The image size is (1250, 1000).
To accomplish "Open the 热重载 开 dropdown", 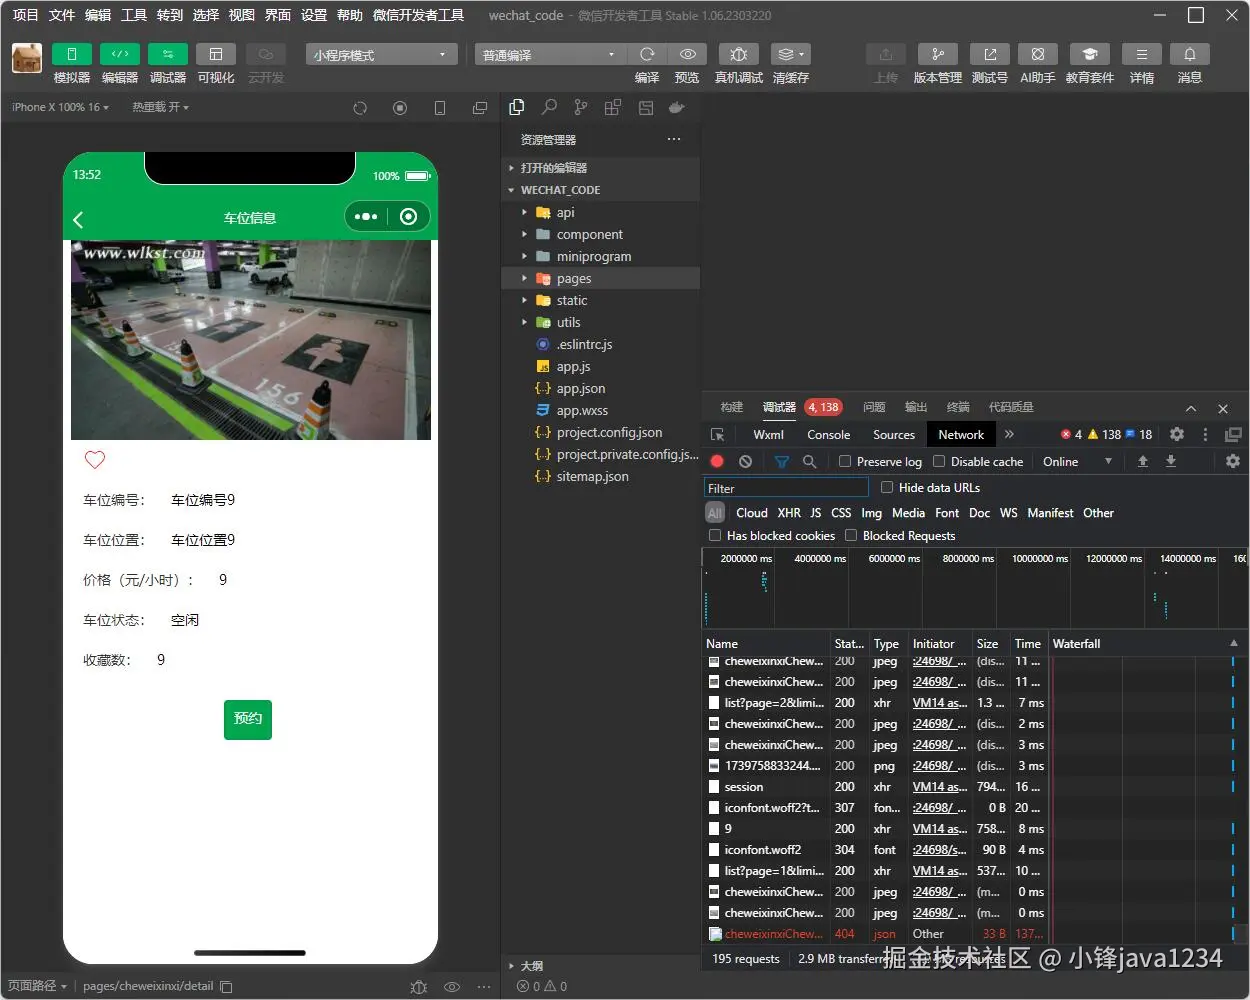I will (x=160, y=107).
